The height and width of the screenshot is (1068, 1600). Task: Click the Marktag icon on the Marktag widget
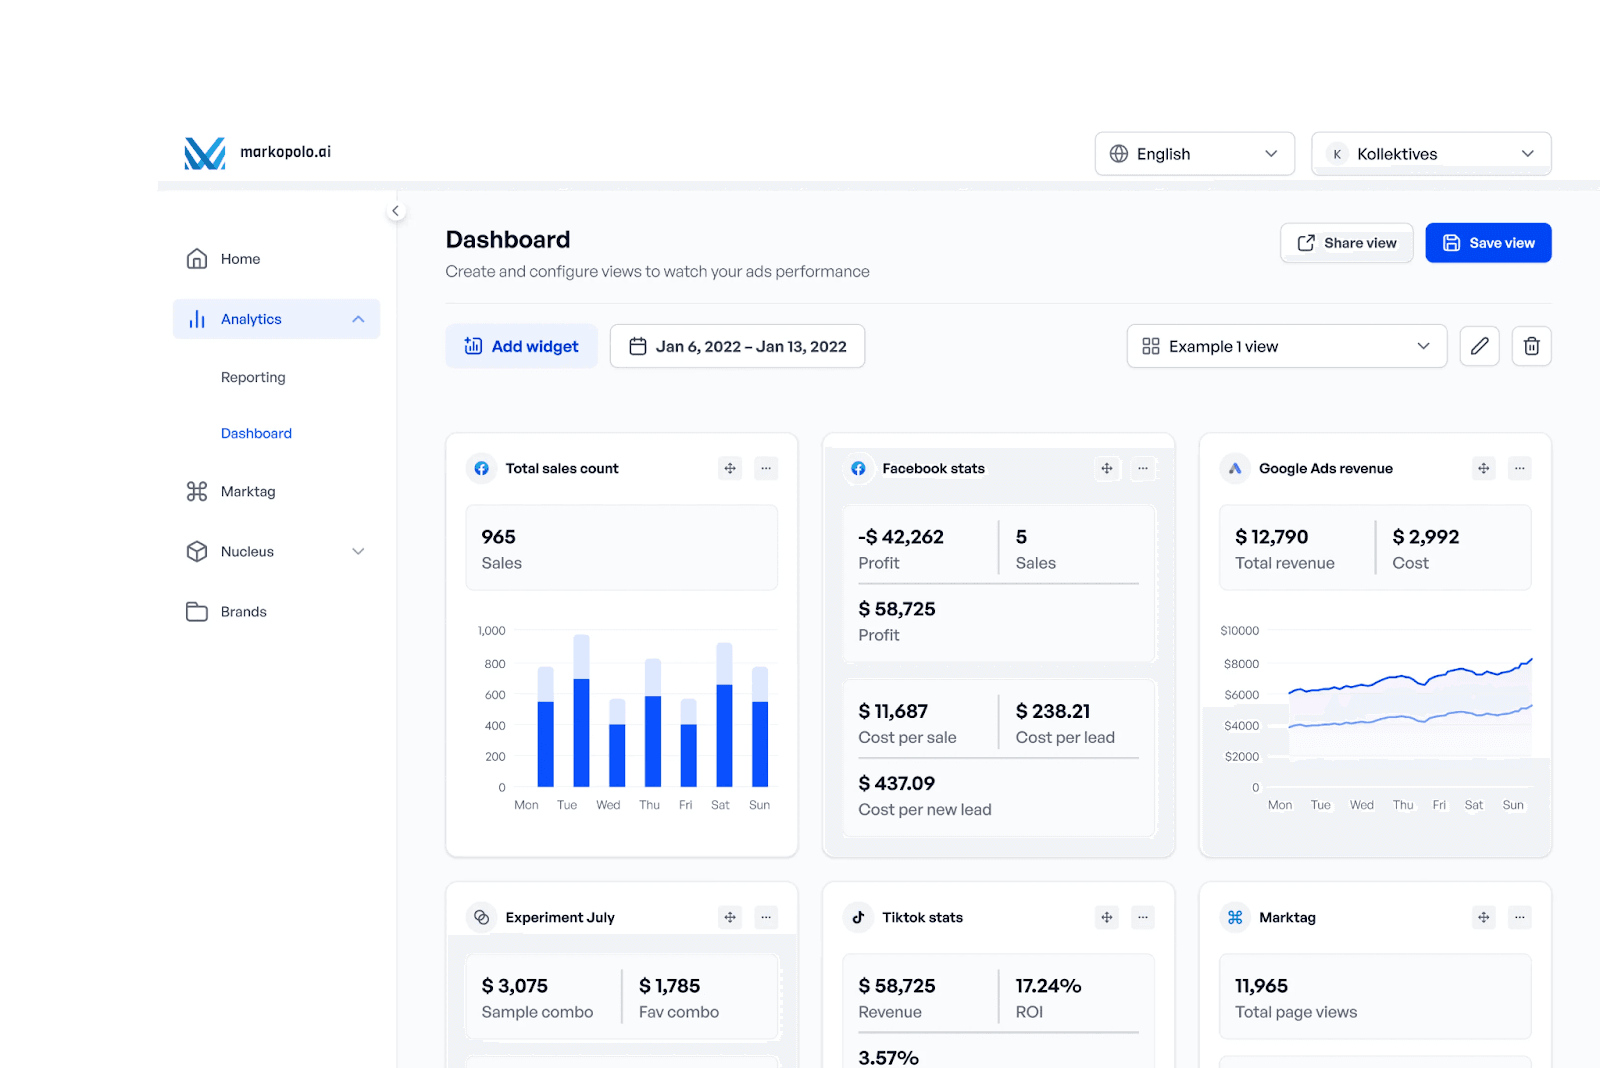coord(1234,917)
